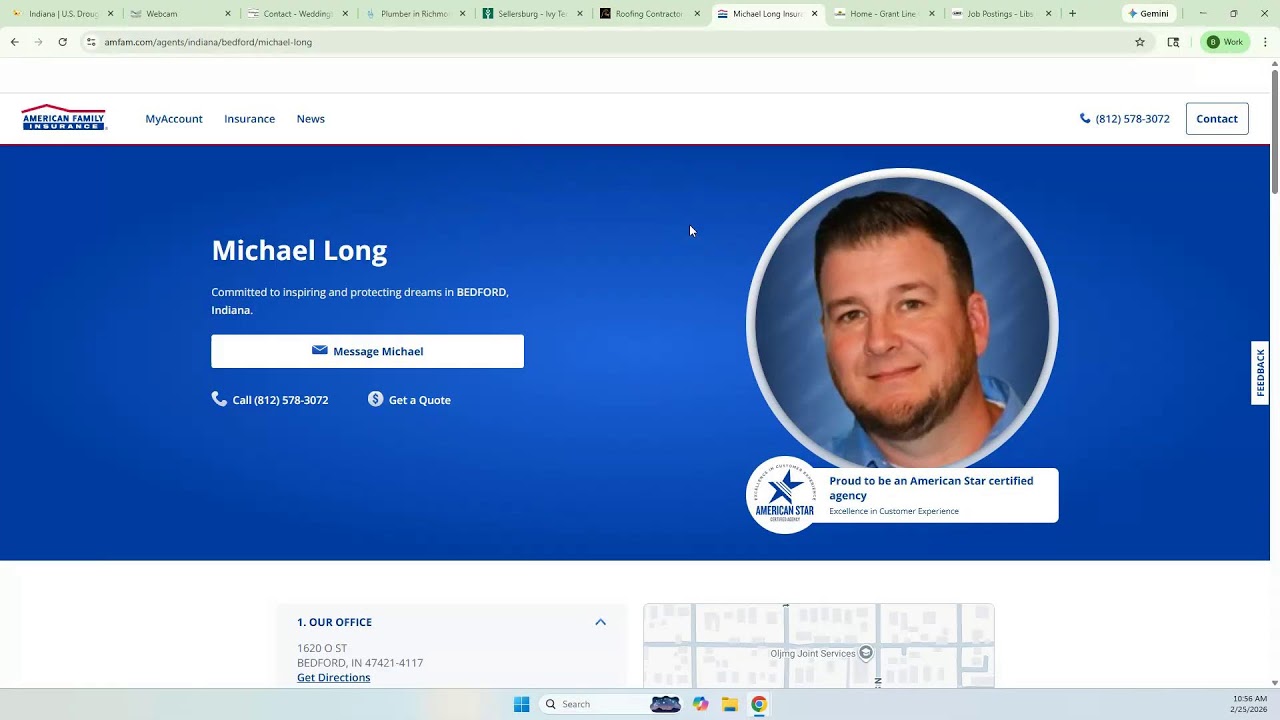The image size is (1280, 720).
Task: Close the Webcam tab
Action: [x=228, y=14]
